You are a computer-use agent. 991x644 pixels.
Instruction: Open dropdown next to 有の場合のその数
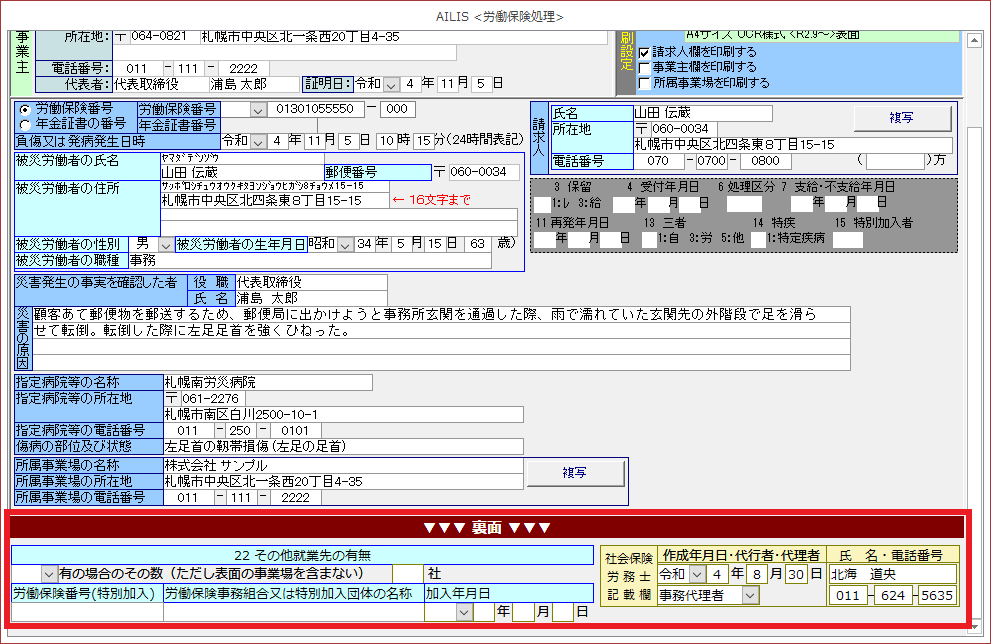pos(49,574)
